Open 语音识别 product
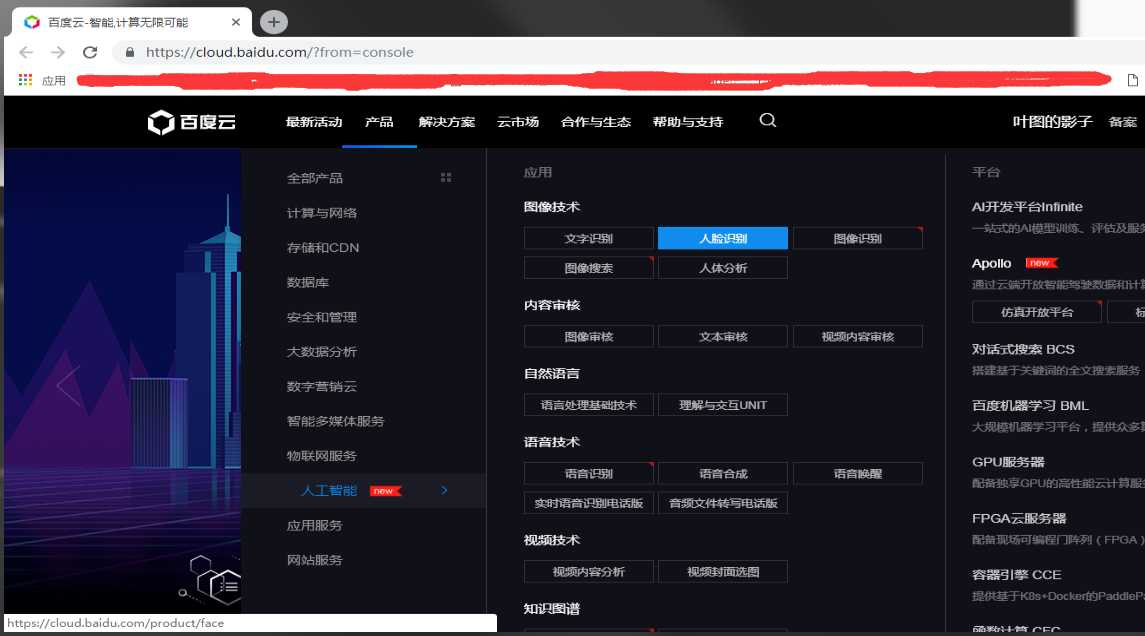1145x636 pixels. 589,474
